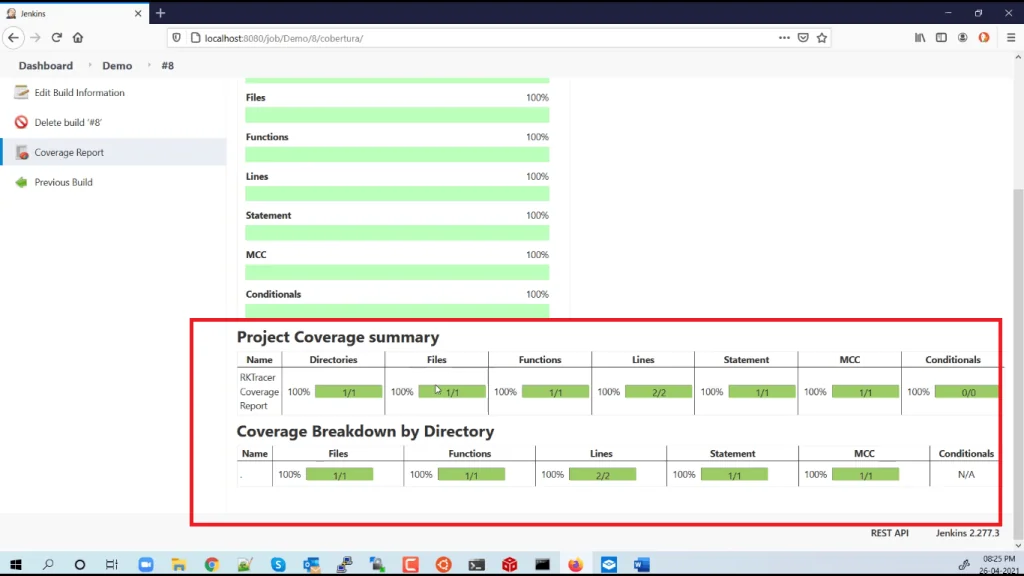
Task: Click the Edit Build Information icon
Action: pos(22,92)
